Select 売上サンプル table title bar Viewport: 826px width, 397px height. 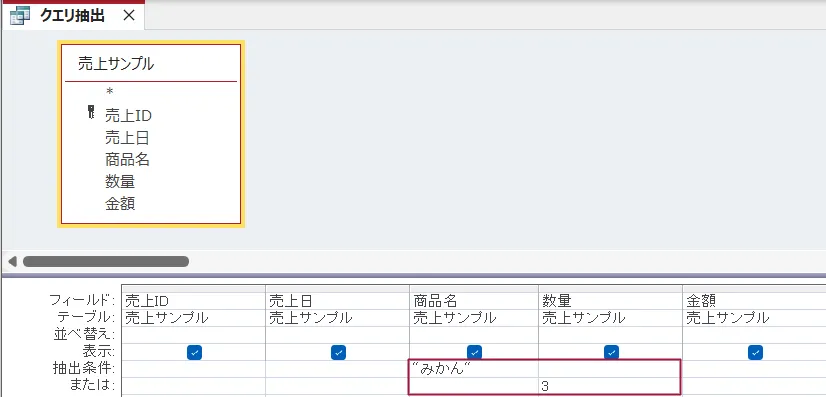pos(151,64)
